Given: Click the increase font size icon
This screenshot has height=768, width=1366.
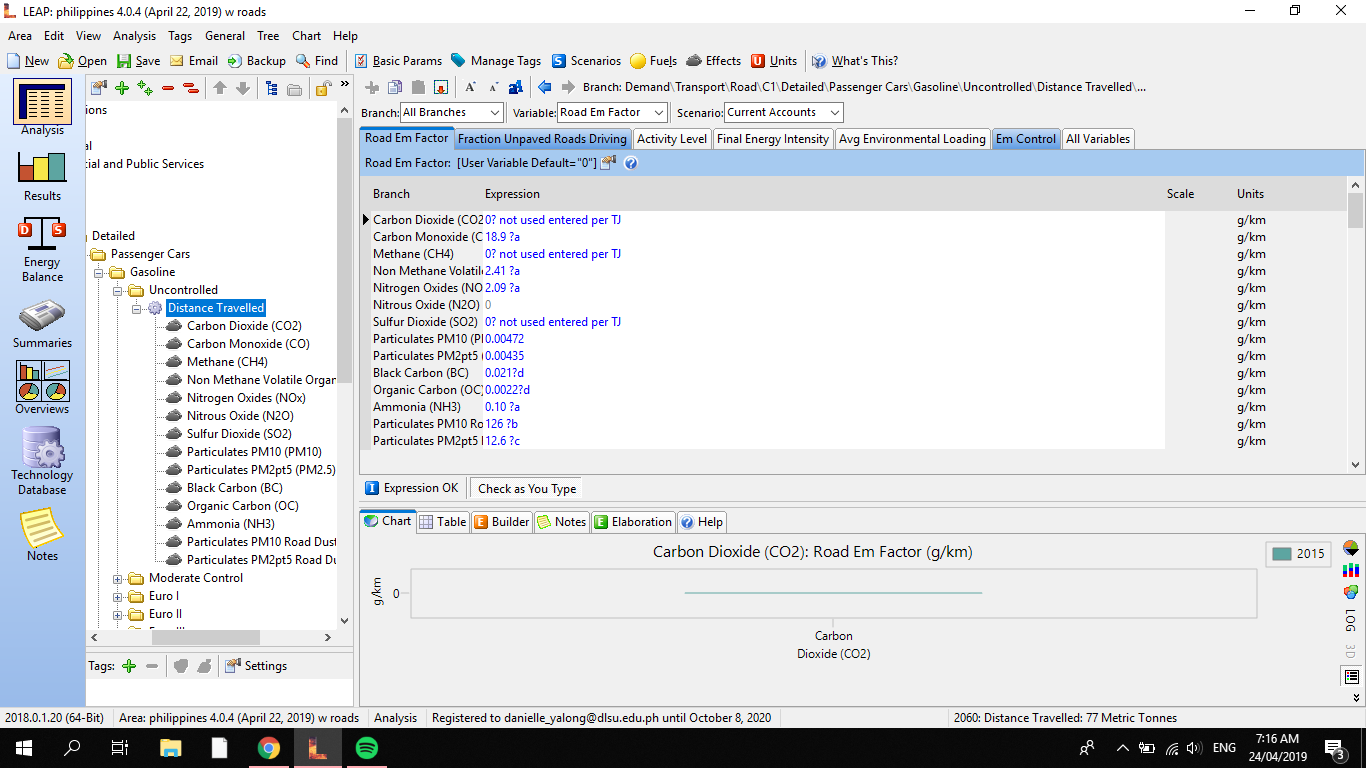Looking at the screenshot, I should [x=470, y=87].
